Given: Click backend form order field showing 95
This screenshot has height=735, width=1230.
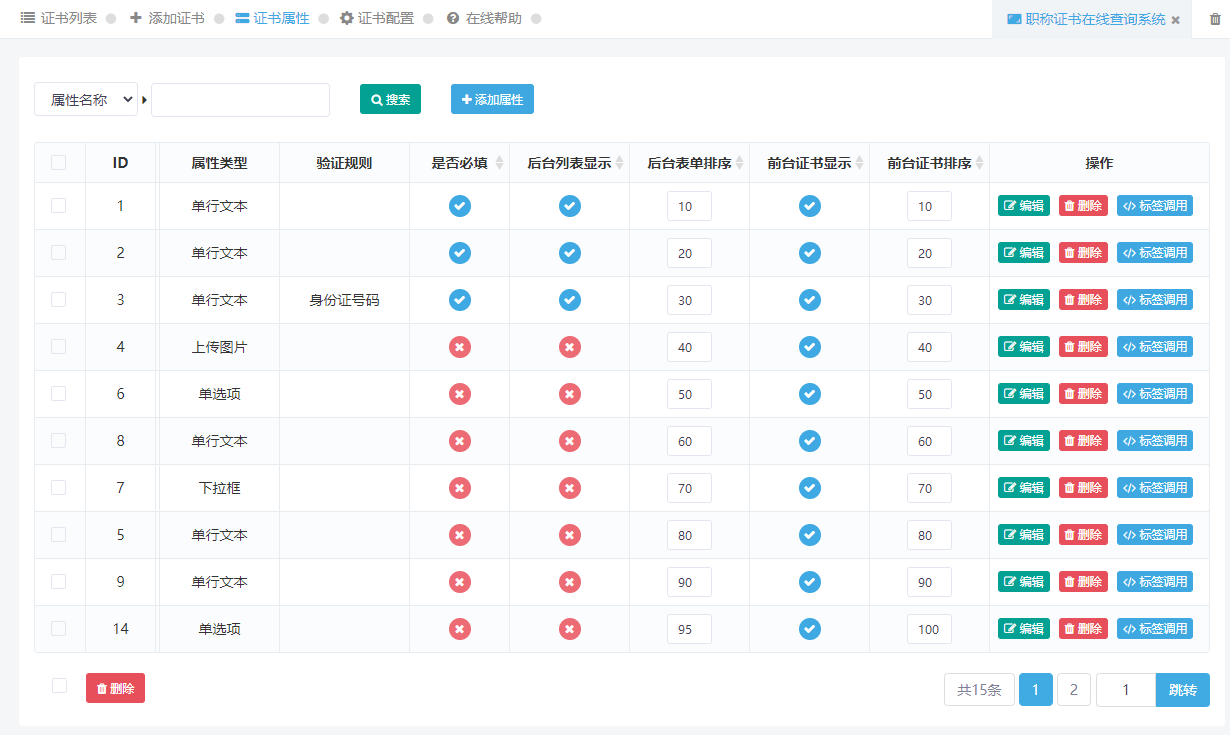Looking at the screenshot, I should (689, 629).
